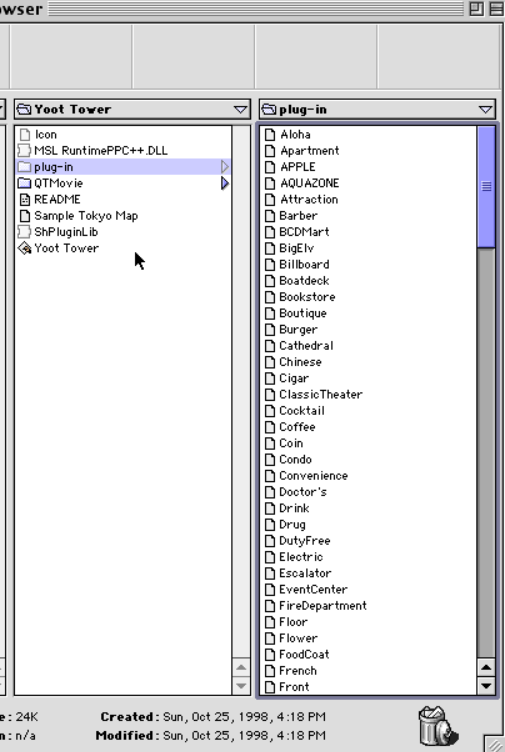The width and height of the screenshot is (505, 752).
Task: Select the Front file name
Action: click(x=294, y=687)
